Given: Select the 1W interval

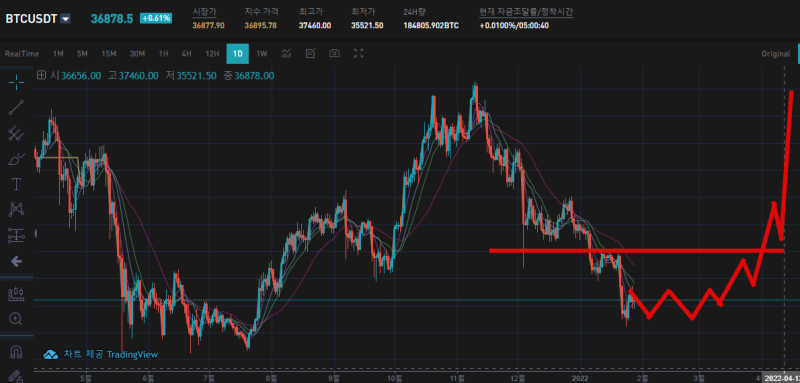Looking at the screenshot, I should click(261, 54).
